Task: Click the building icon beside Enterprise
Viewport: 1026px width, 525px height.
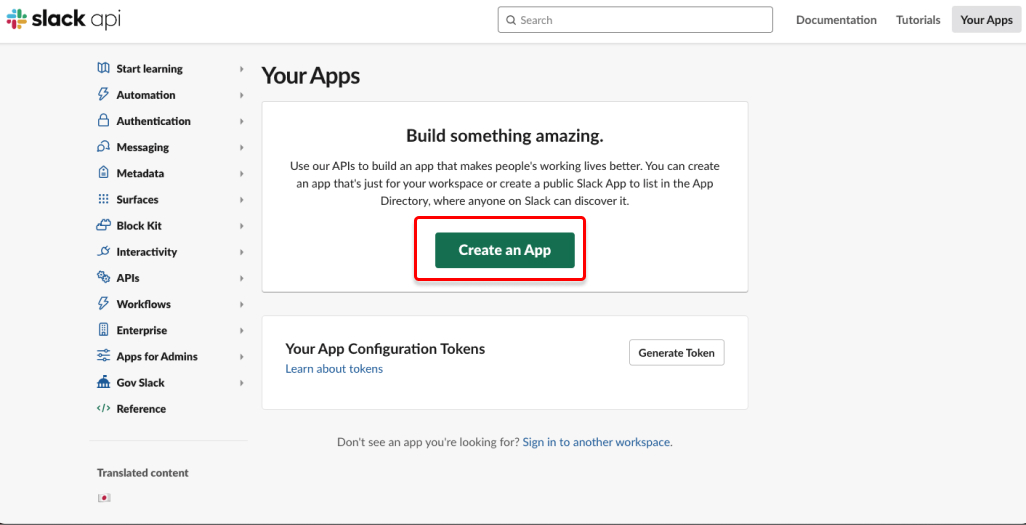Action: click(x=103, y=330)
